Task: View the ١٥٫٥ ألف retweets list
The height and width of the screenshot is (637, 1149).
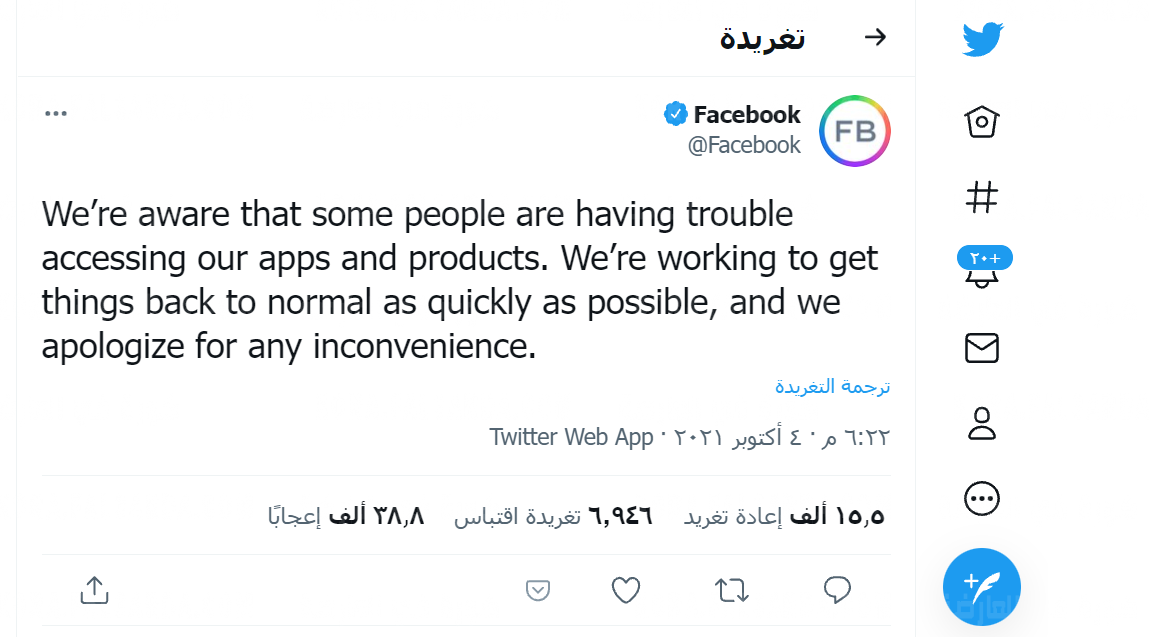Action: click(x=784, y=516)
